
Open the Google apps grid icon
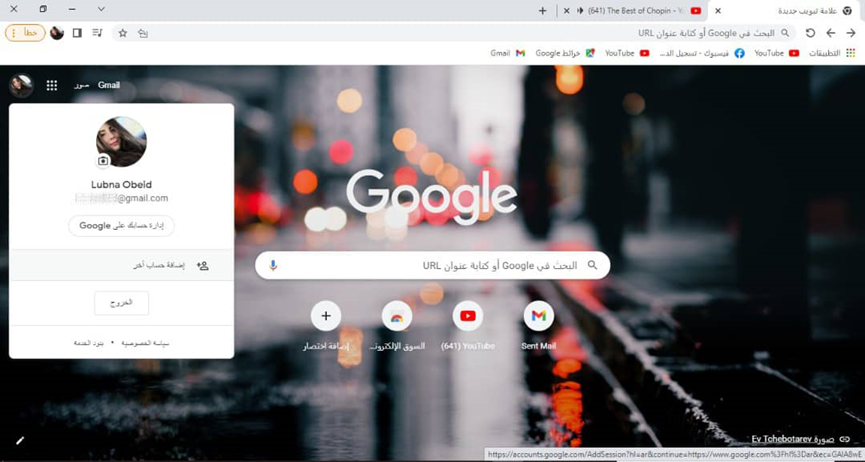point(52,85)
